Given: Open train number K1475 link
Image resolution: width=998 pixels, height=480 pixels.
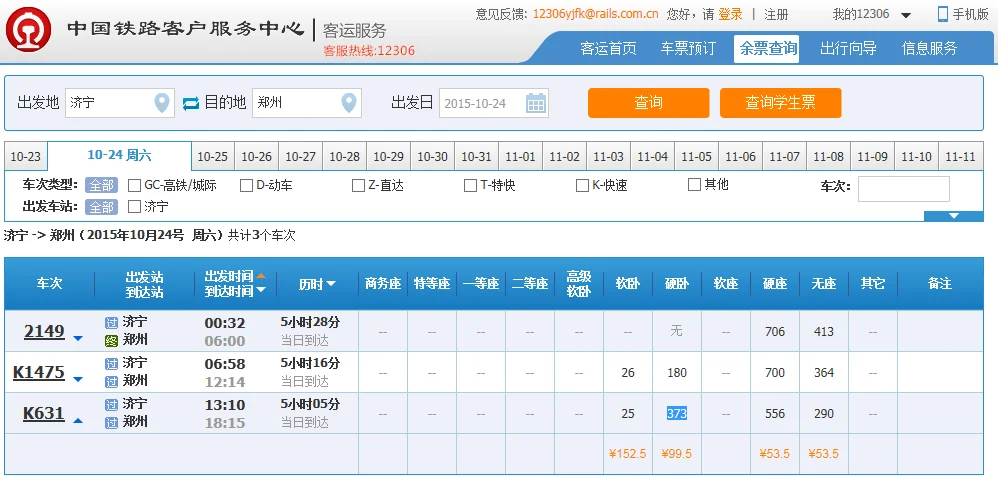Looking at the screenshot, I should coord(39,372).
